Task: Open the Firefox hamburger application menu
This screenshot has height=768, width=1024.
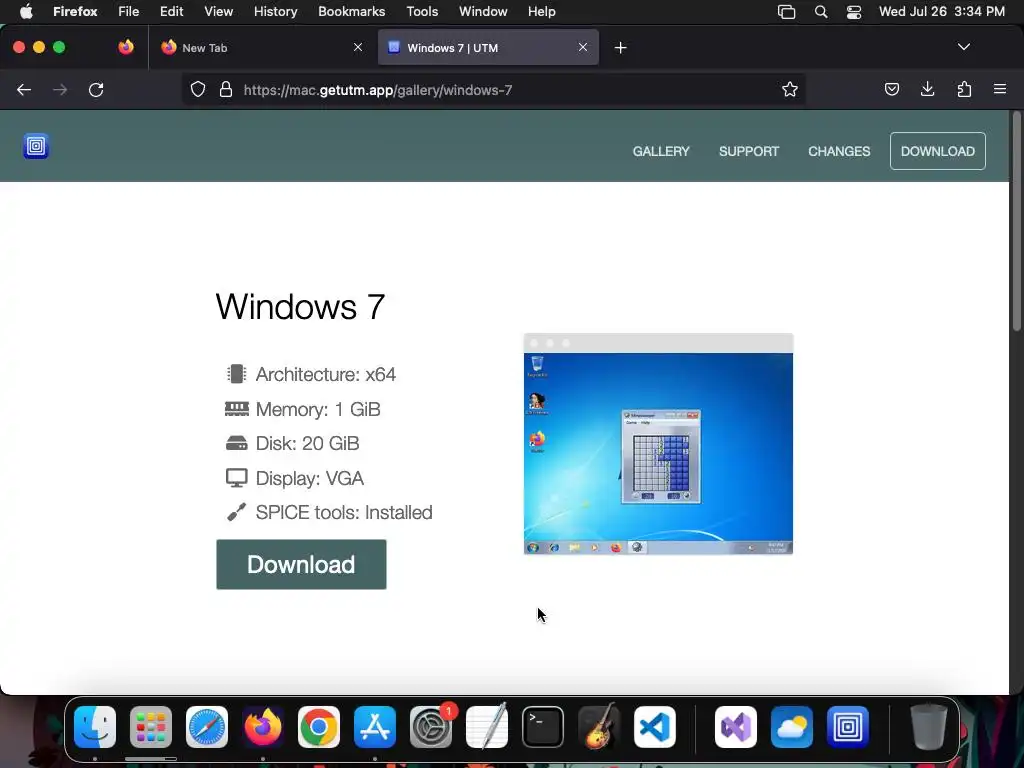Action: point(1000,89)
